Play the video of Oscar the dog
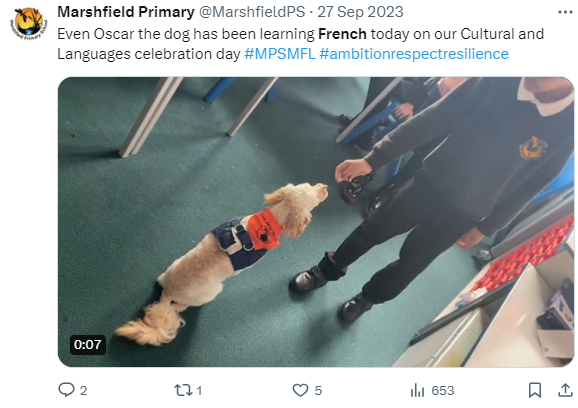Image resolution: width=578 pixels, height=408 pixels. tap(316, 222)
